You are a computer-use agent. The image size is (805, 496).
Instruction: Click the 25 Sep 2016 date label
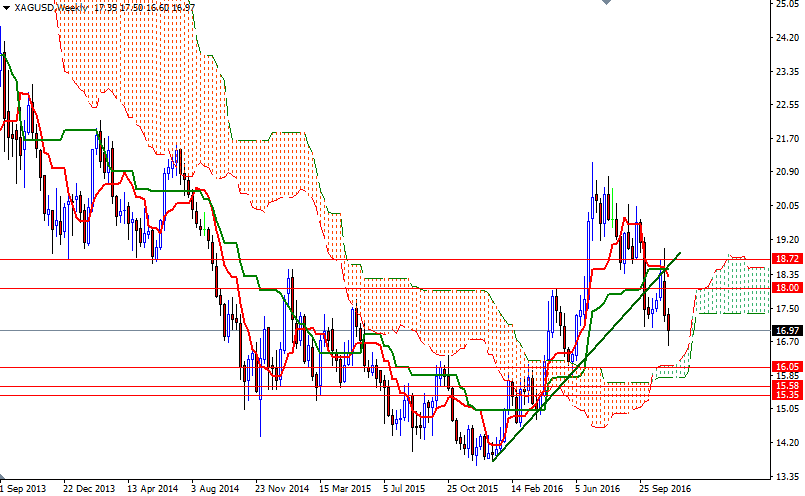pos(666,488)
